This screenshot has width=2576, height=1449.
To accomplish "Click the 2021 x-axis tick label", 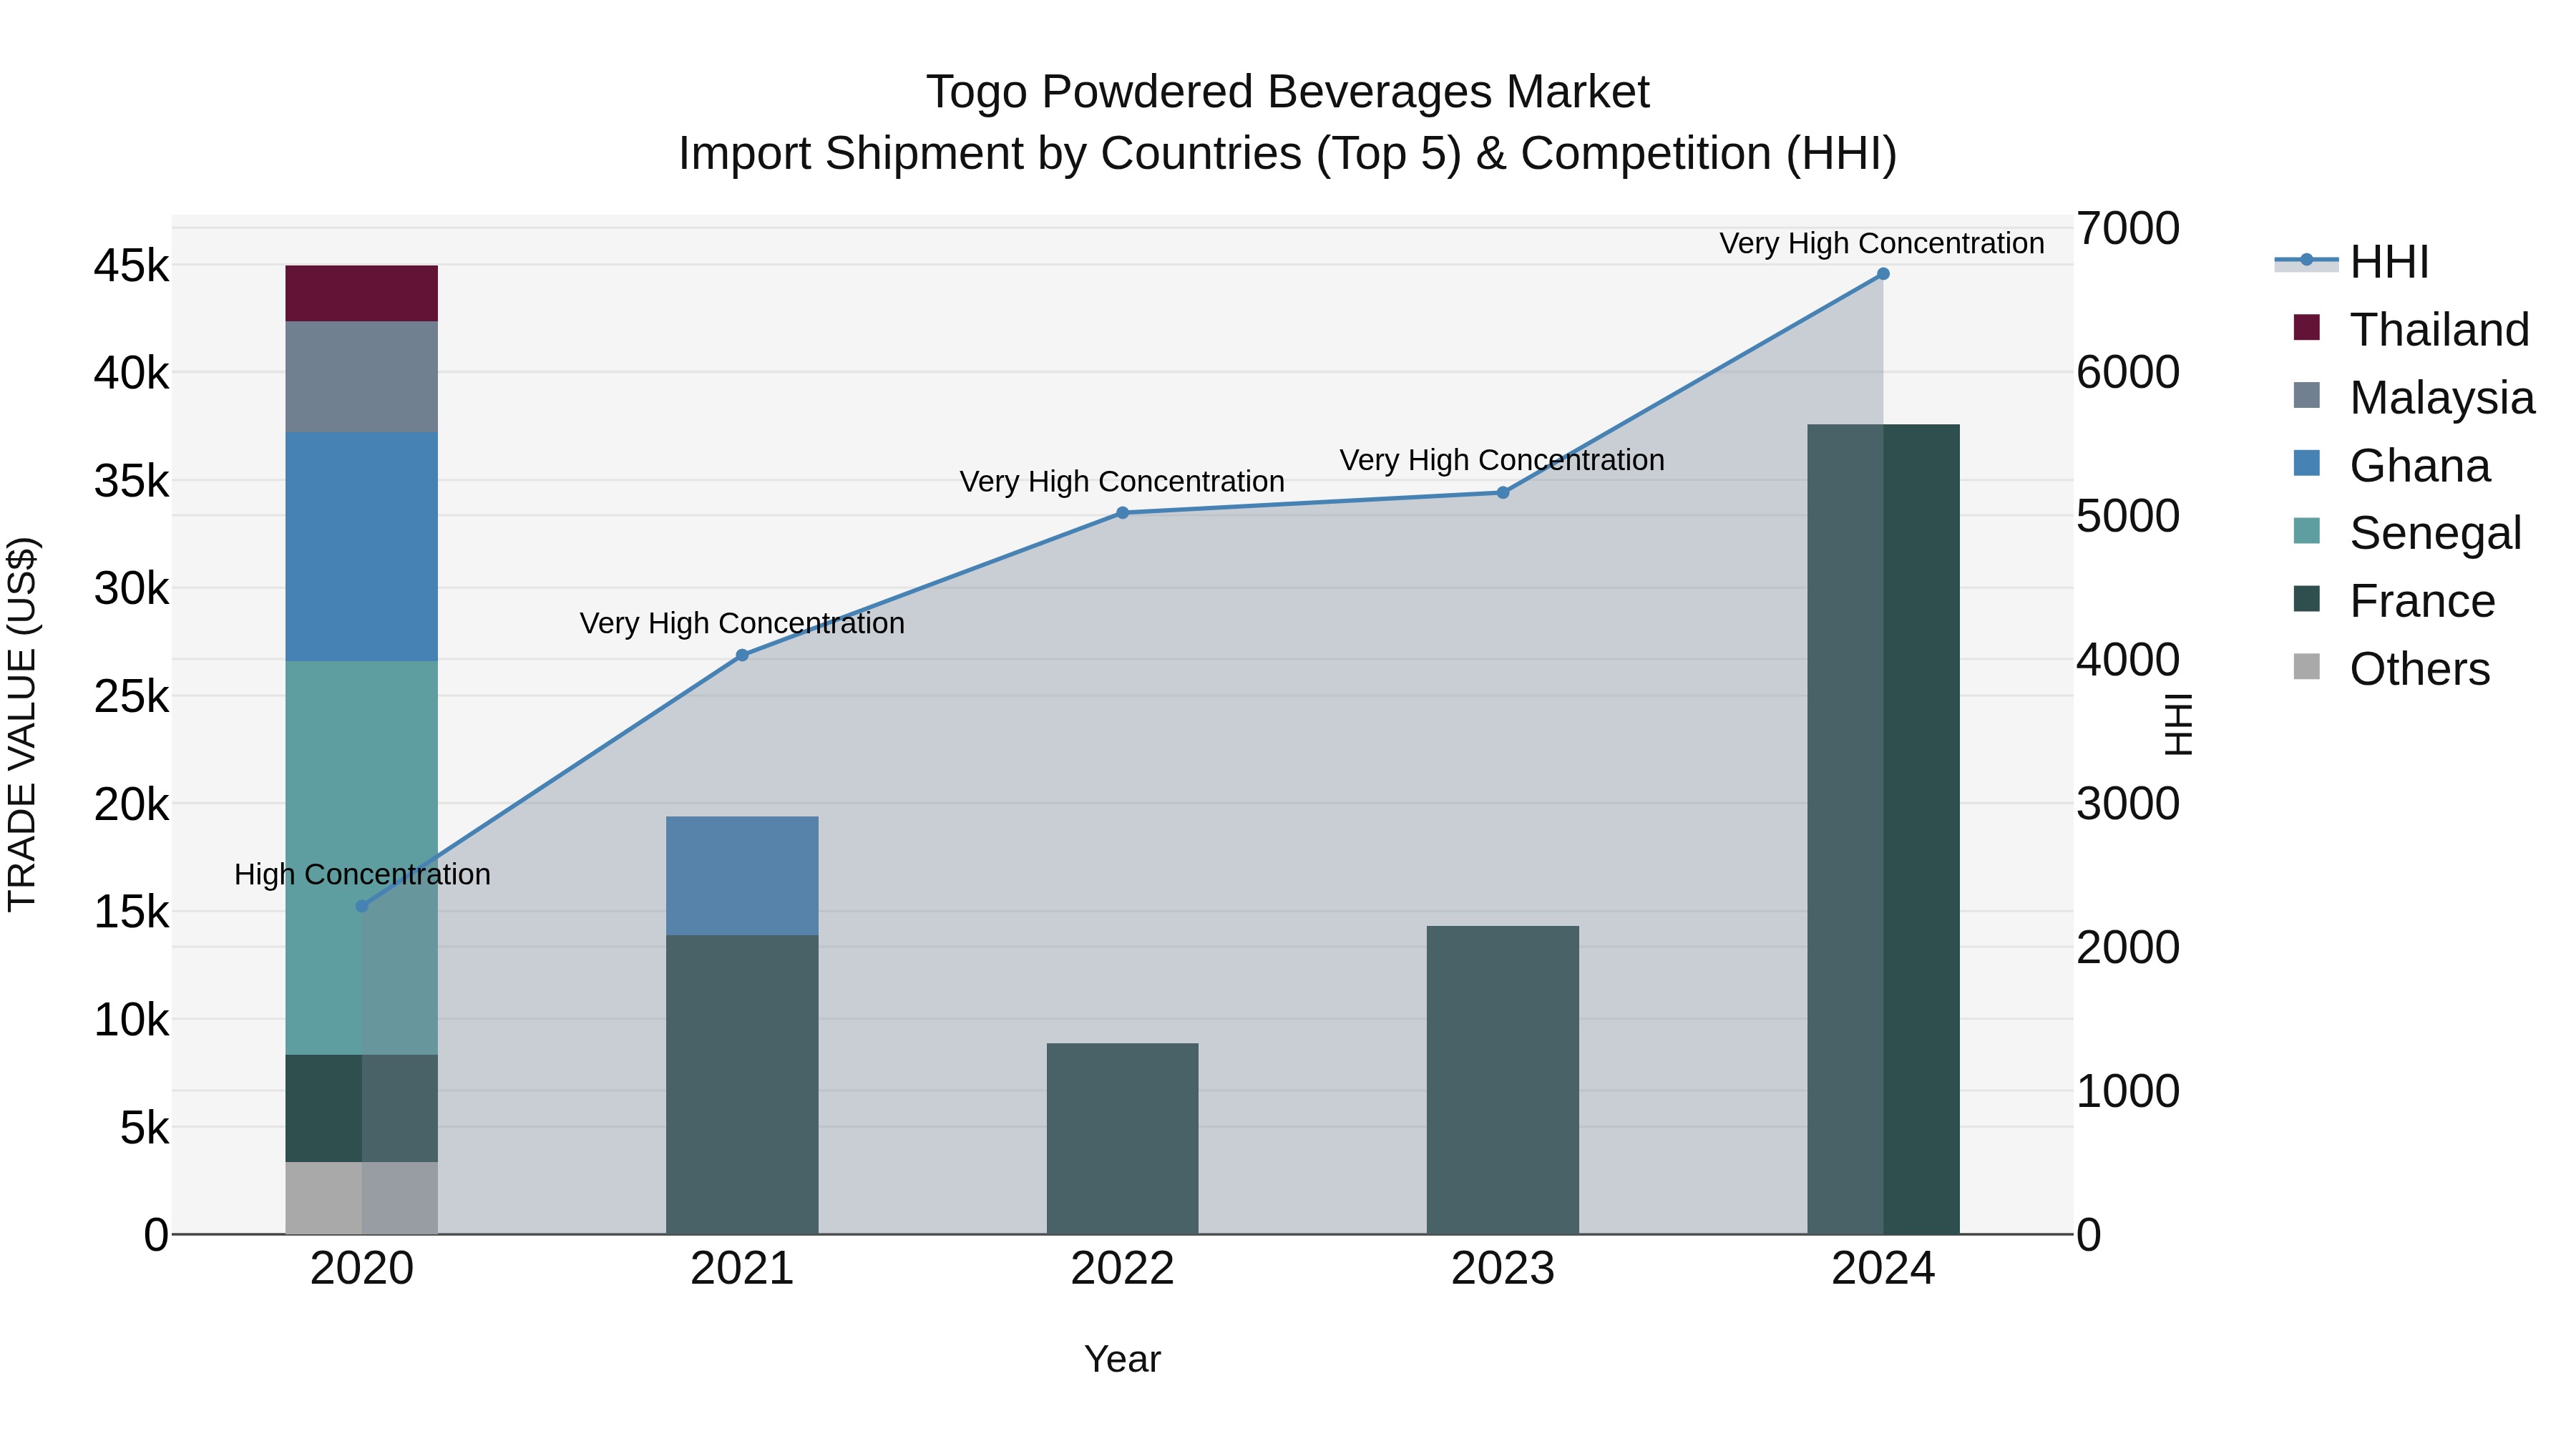I will [742, 1269].
